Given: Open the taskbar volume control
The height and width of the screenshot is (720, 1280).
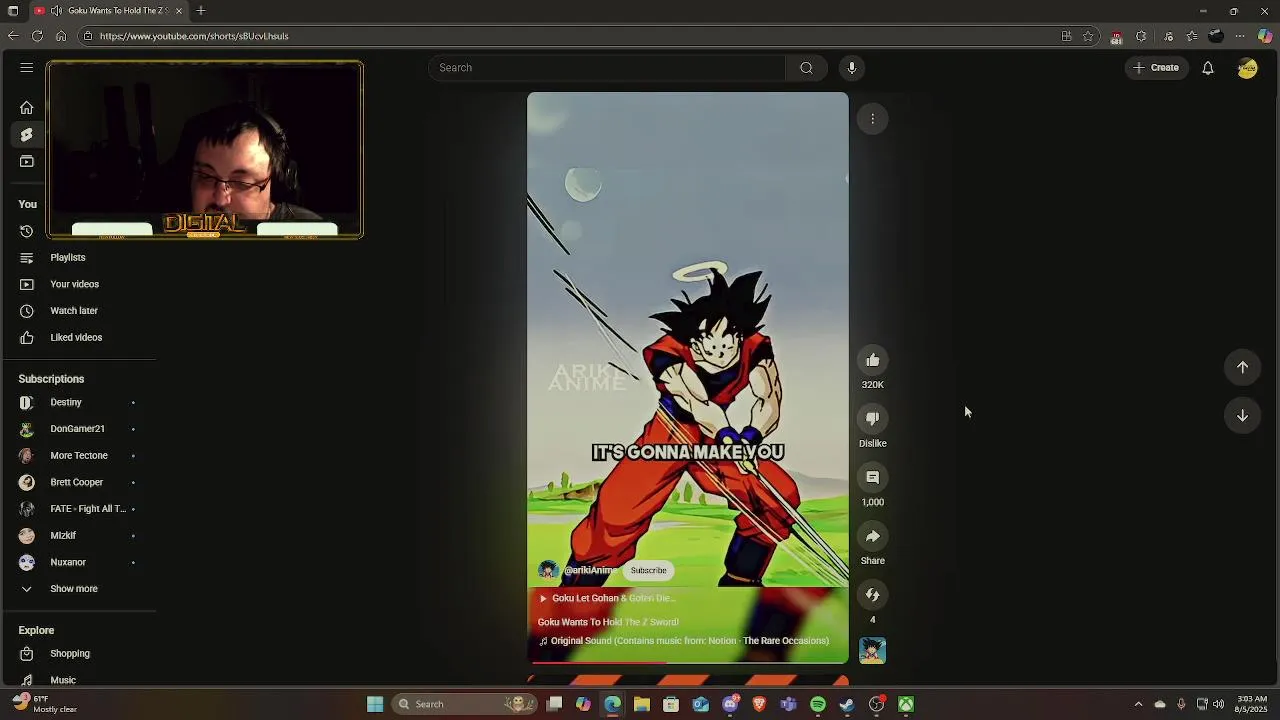Looking at the screenshot, I should click(x=1218, y=704).
